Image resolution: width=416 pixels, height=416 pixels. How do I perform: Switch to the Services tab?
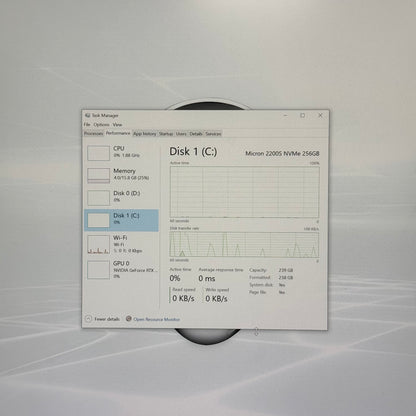213,134
